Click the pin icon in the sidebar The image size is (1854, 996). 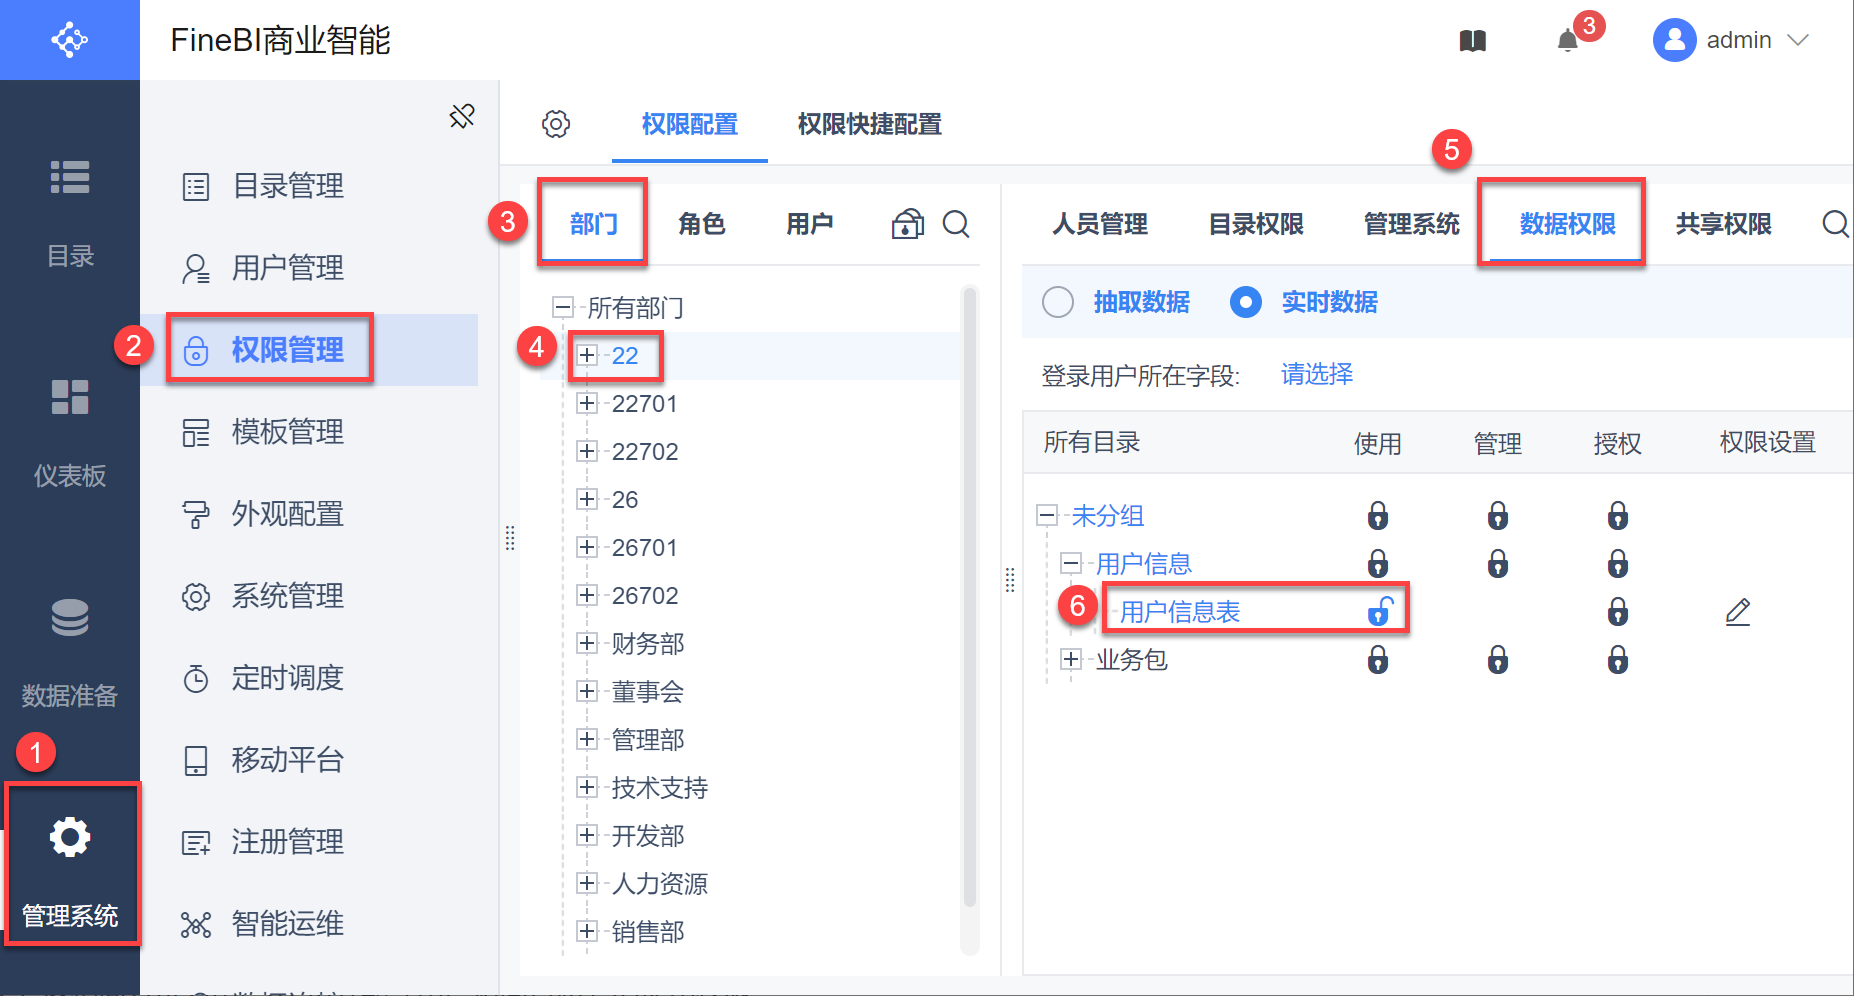(462, 116)
